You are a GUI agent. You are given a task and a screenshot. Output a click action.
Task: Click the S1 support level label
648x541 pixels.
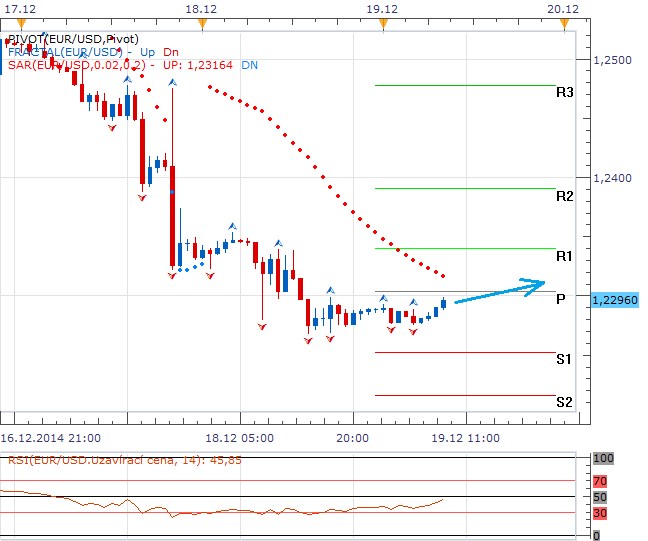[x=564, y=359]
